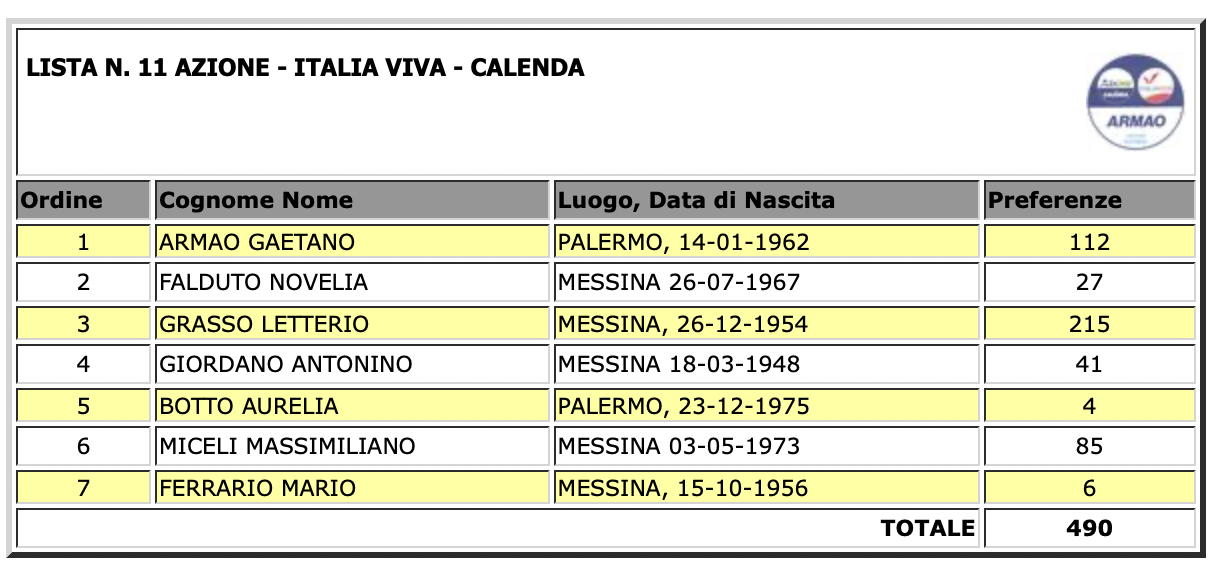Click the GRASSO LETTERIO name cell
Screen dimensions: 1218x572
pyautogui.click(x=353, y=324)
